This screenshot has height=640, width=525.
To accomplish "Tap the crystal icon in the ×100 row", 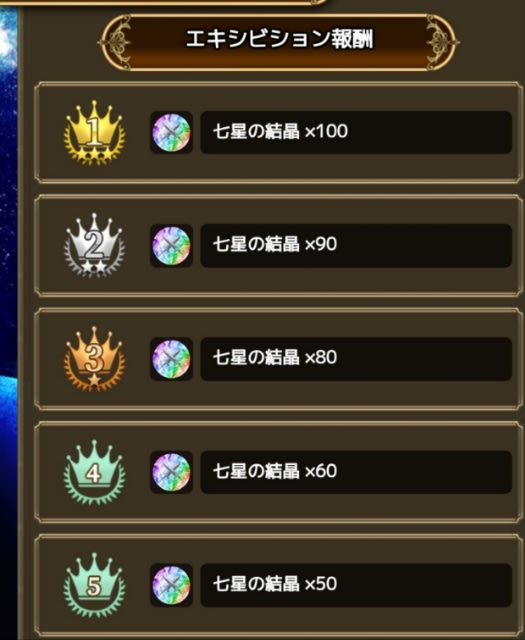I will point(171,132).
